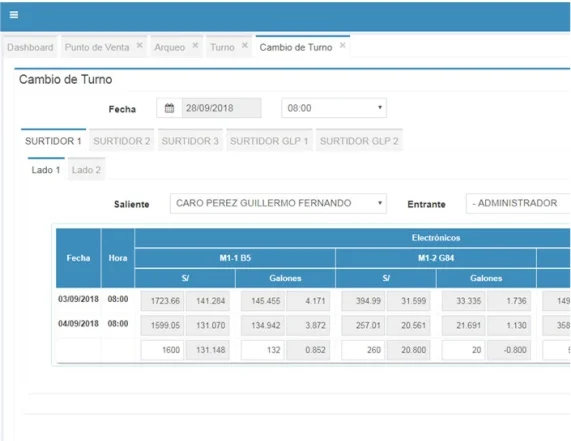Click the 132 Galones input field
The image size is (571, 441).
[263, 350]
